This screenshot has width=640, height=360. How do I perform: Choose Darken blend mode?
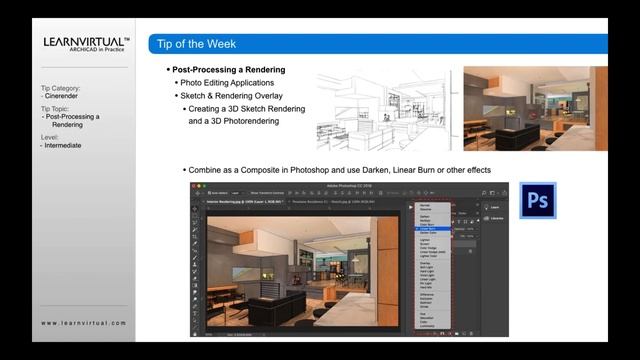(424, 216)
